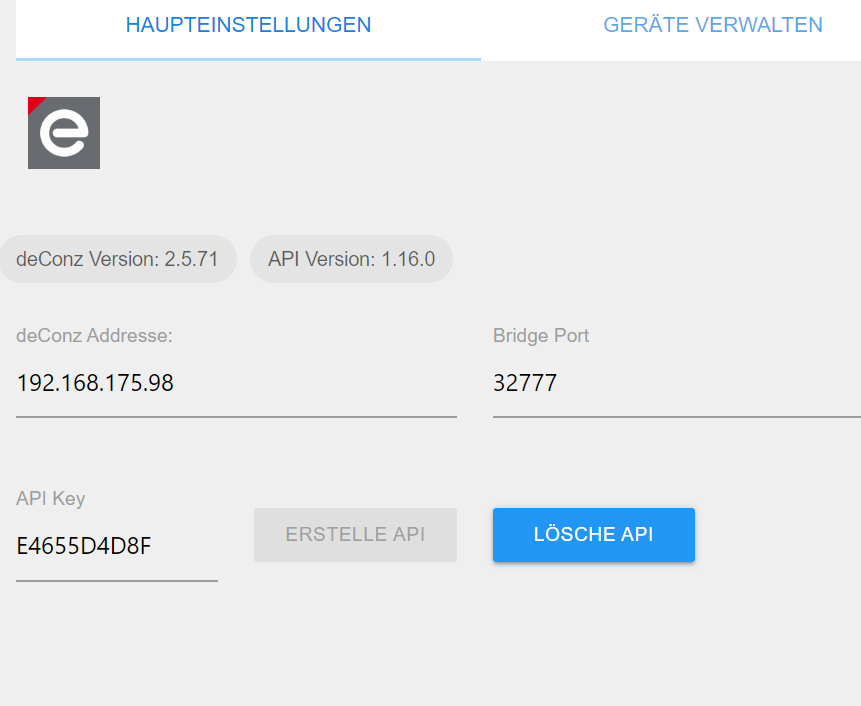Click the IP address 192.168.175.98
This screenshot has width=861, height=706.
tap(95, 382)
